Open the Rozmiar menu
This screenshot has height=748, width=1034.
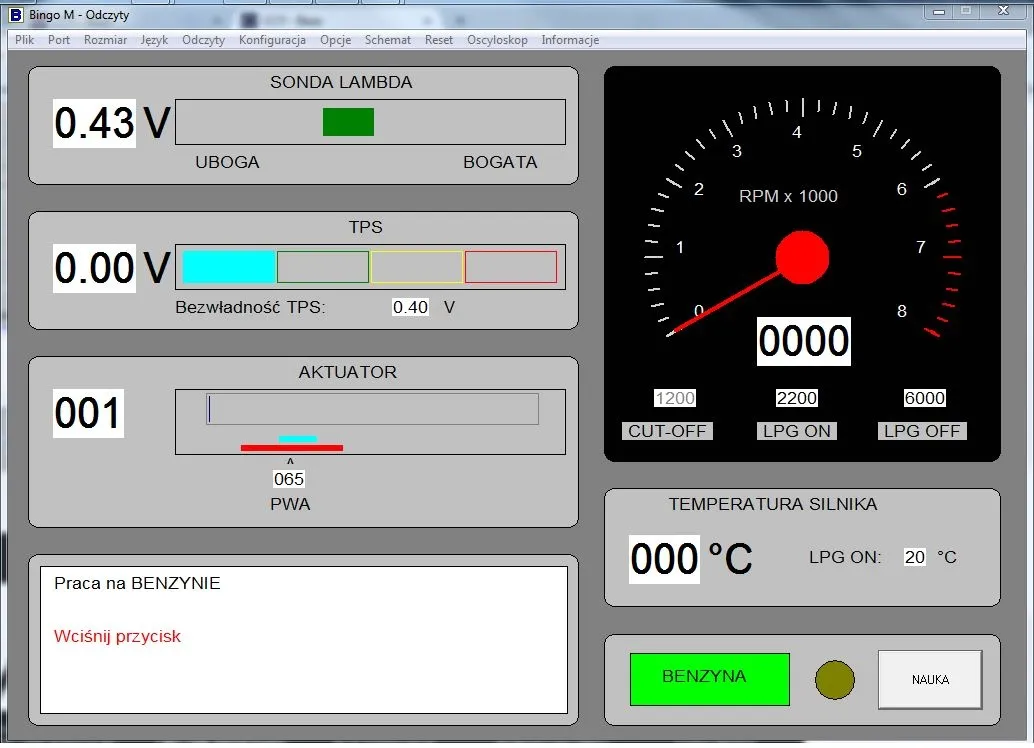click(104, 40)
